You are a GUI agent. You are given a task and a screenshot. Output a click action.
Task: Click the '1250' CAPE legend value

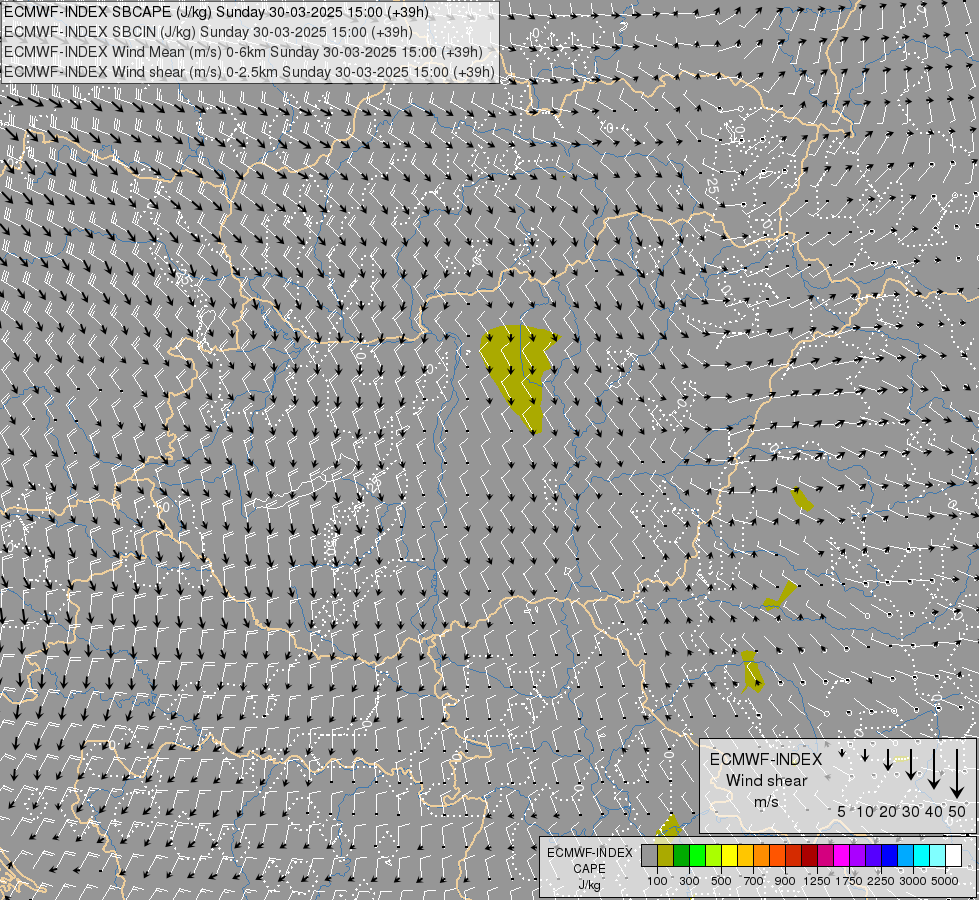tap(817, 881)
